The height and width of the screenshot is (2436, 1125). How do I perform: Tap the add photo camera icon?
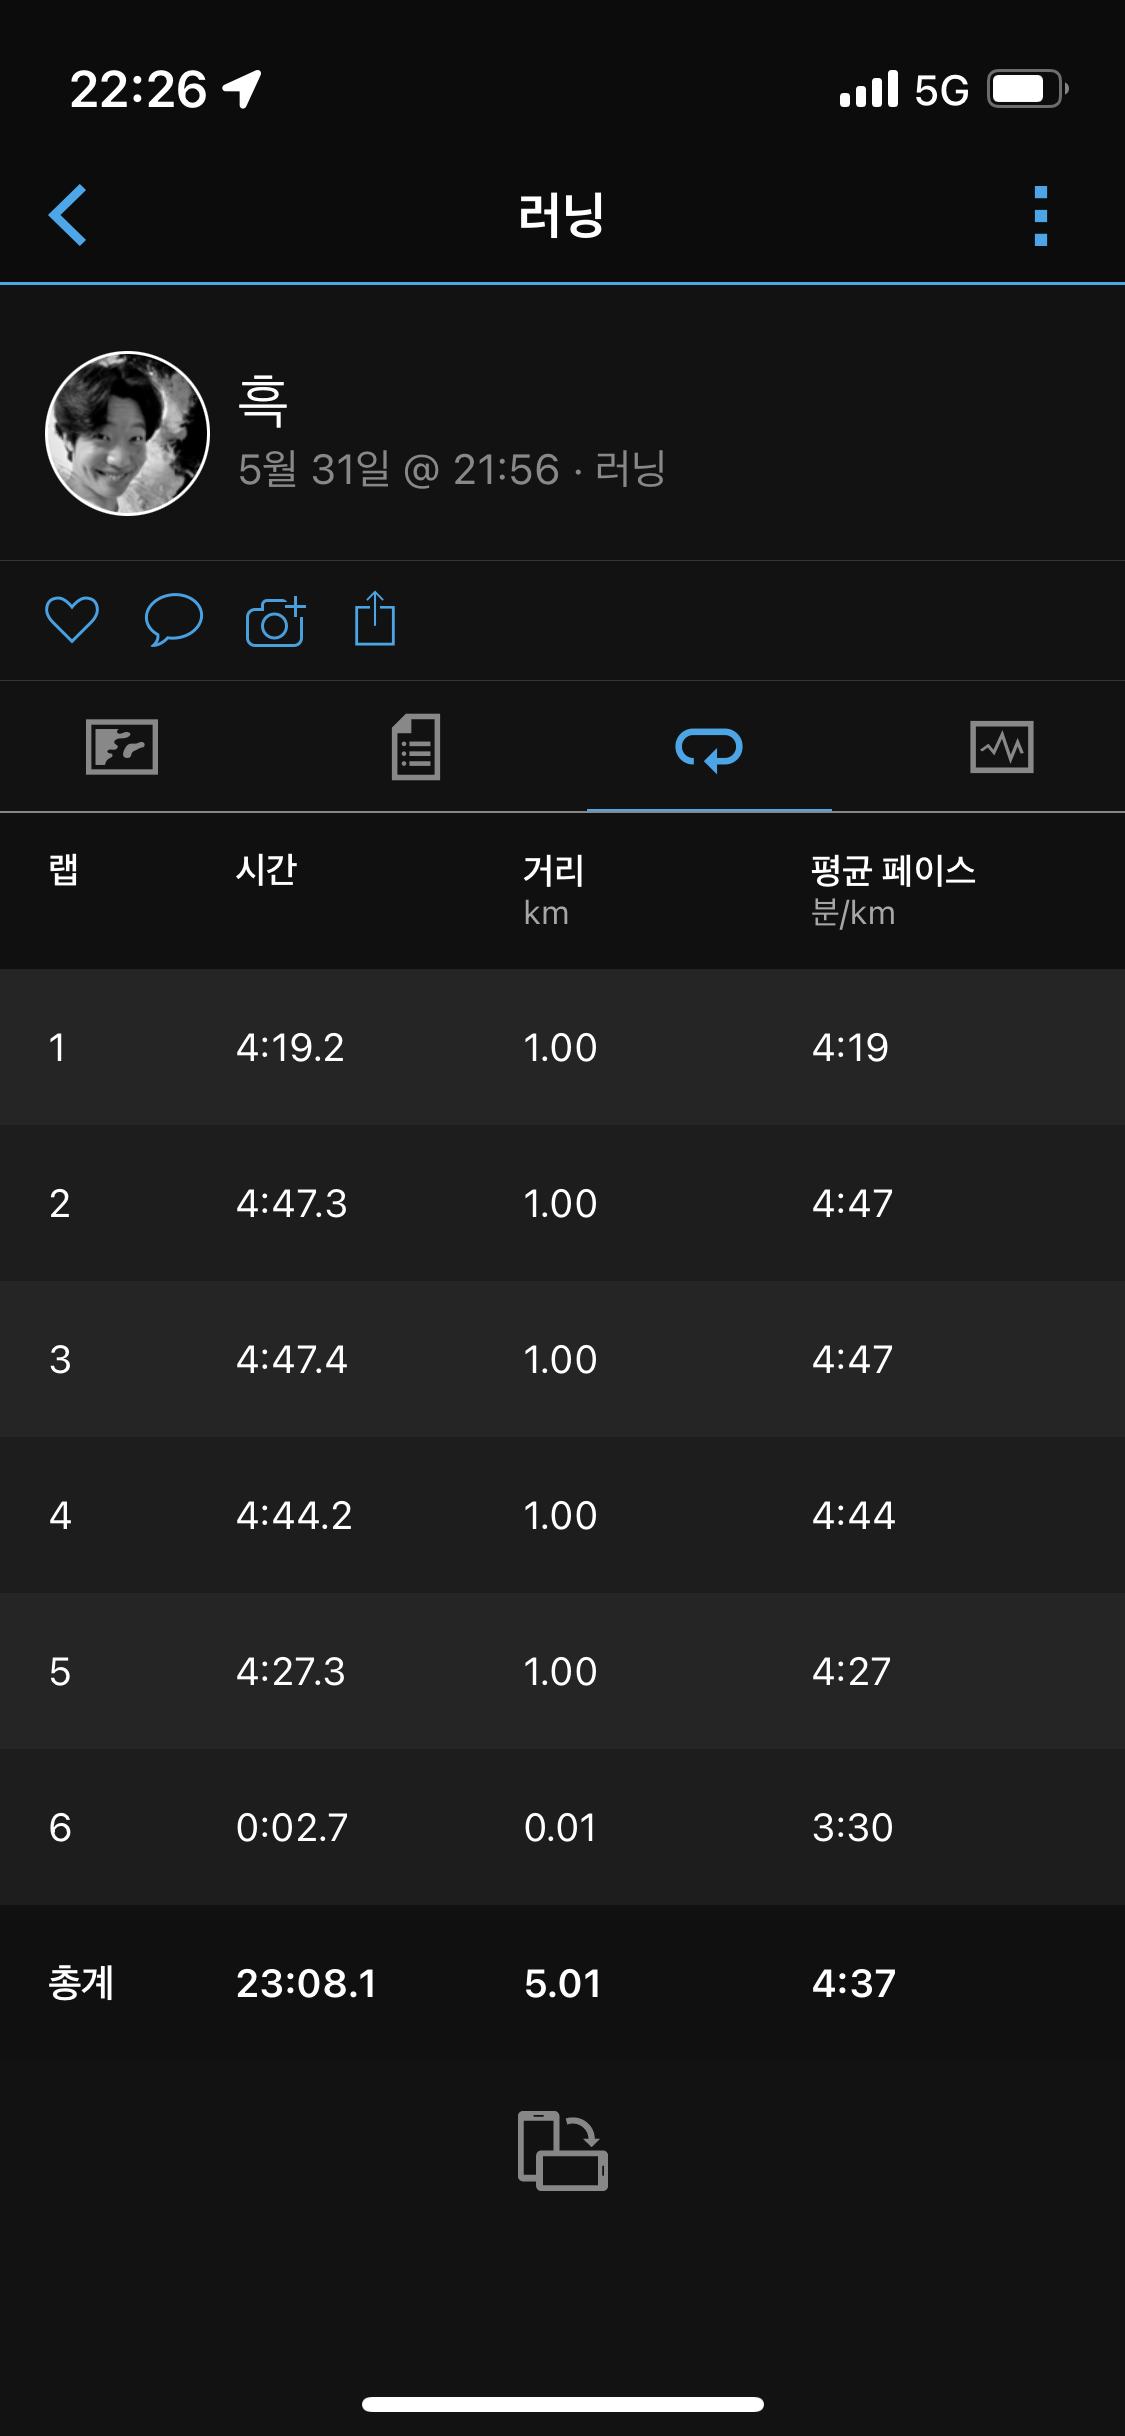pos(275,622)
